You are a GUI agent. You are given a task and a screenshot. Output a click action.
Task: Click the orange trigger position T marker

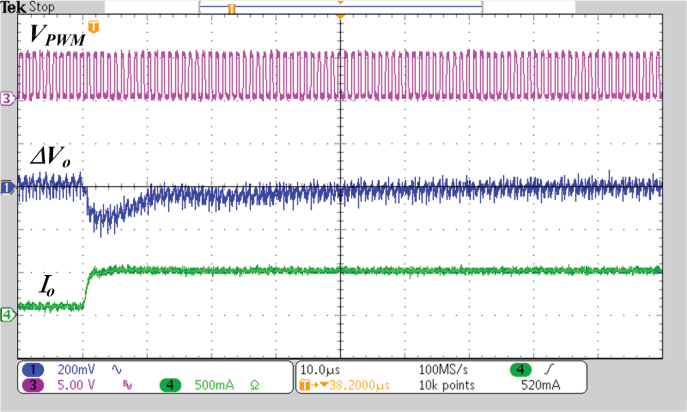pyautogui.click(x=94, y=27)
